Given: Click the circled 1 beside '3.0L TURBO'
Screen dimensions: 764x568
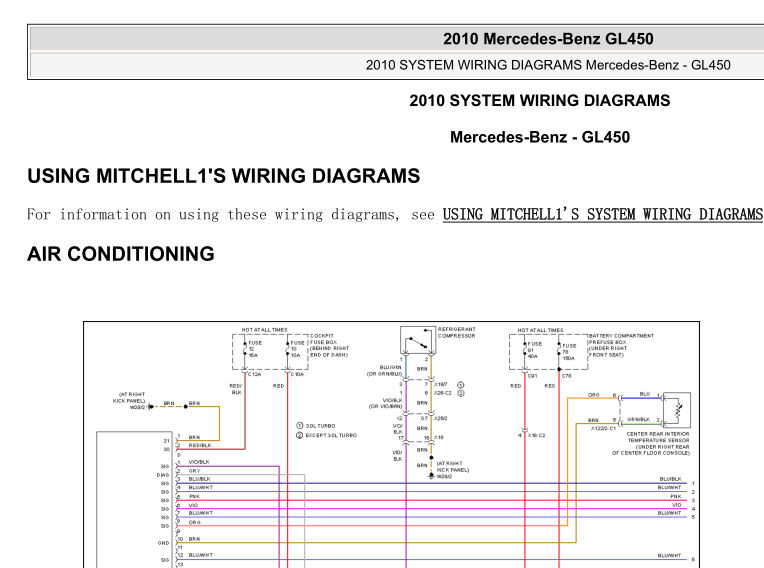Looking at the screenshot, I should pyautogui.click(x=300, y=426).
